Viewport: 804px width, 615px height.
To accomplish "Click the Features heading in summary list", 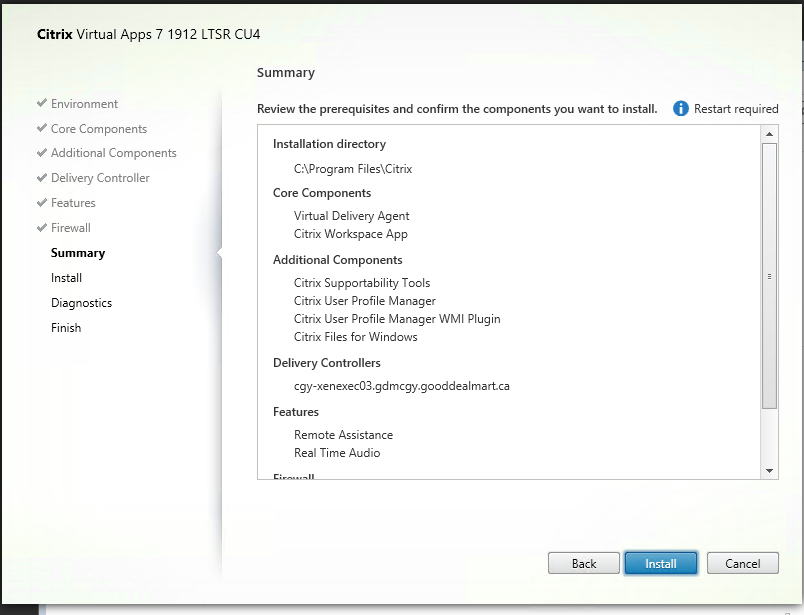I will click(x=296, y=412).
